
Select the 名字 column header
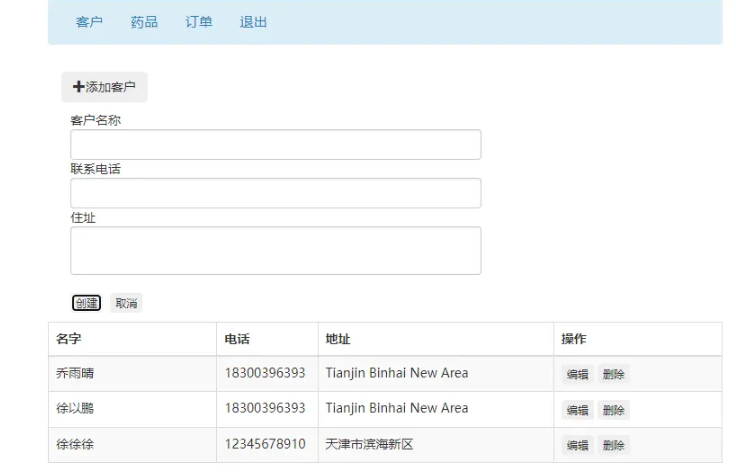point(69,339)
